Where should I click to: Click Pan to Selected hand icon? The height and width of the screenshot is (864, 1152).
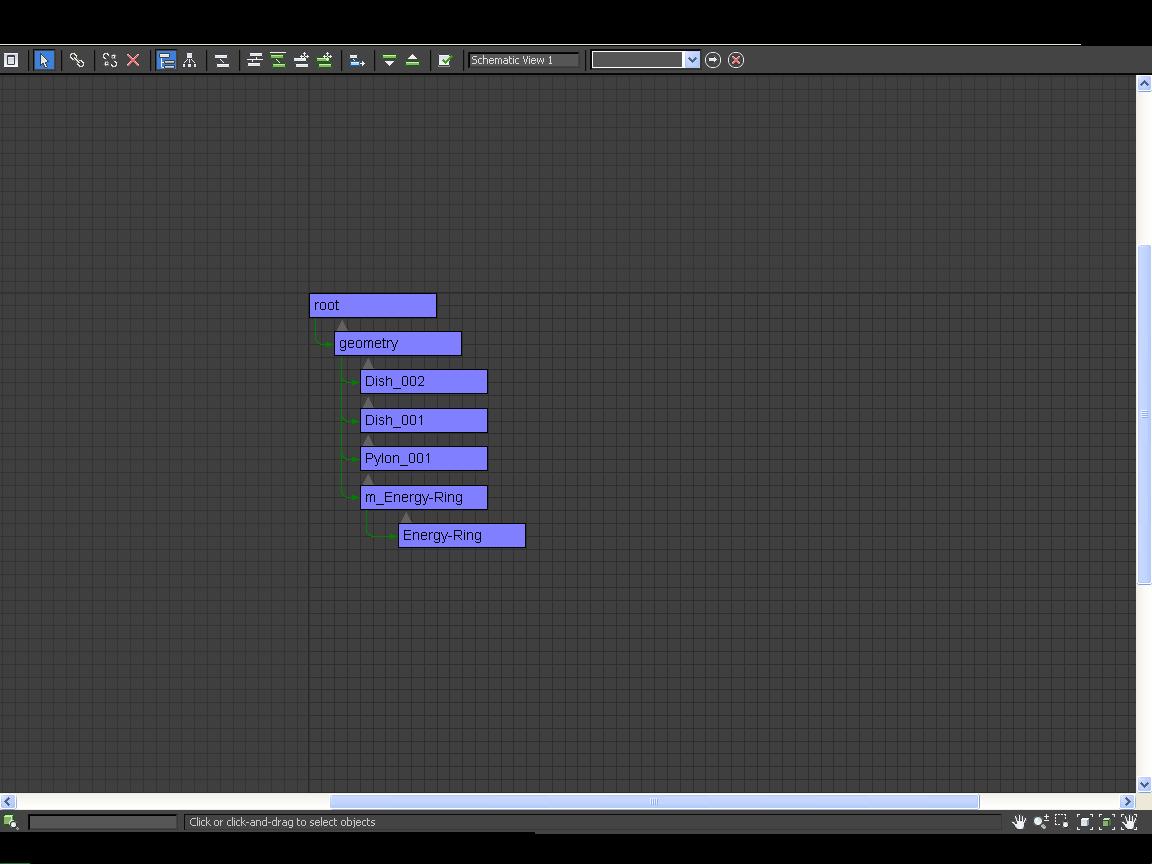point(1128,822)
